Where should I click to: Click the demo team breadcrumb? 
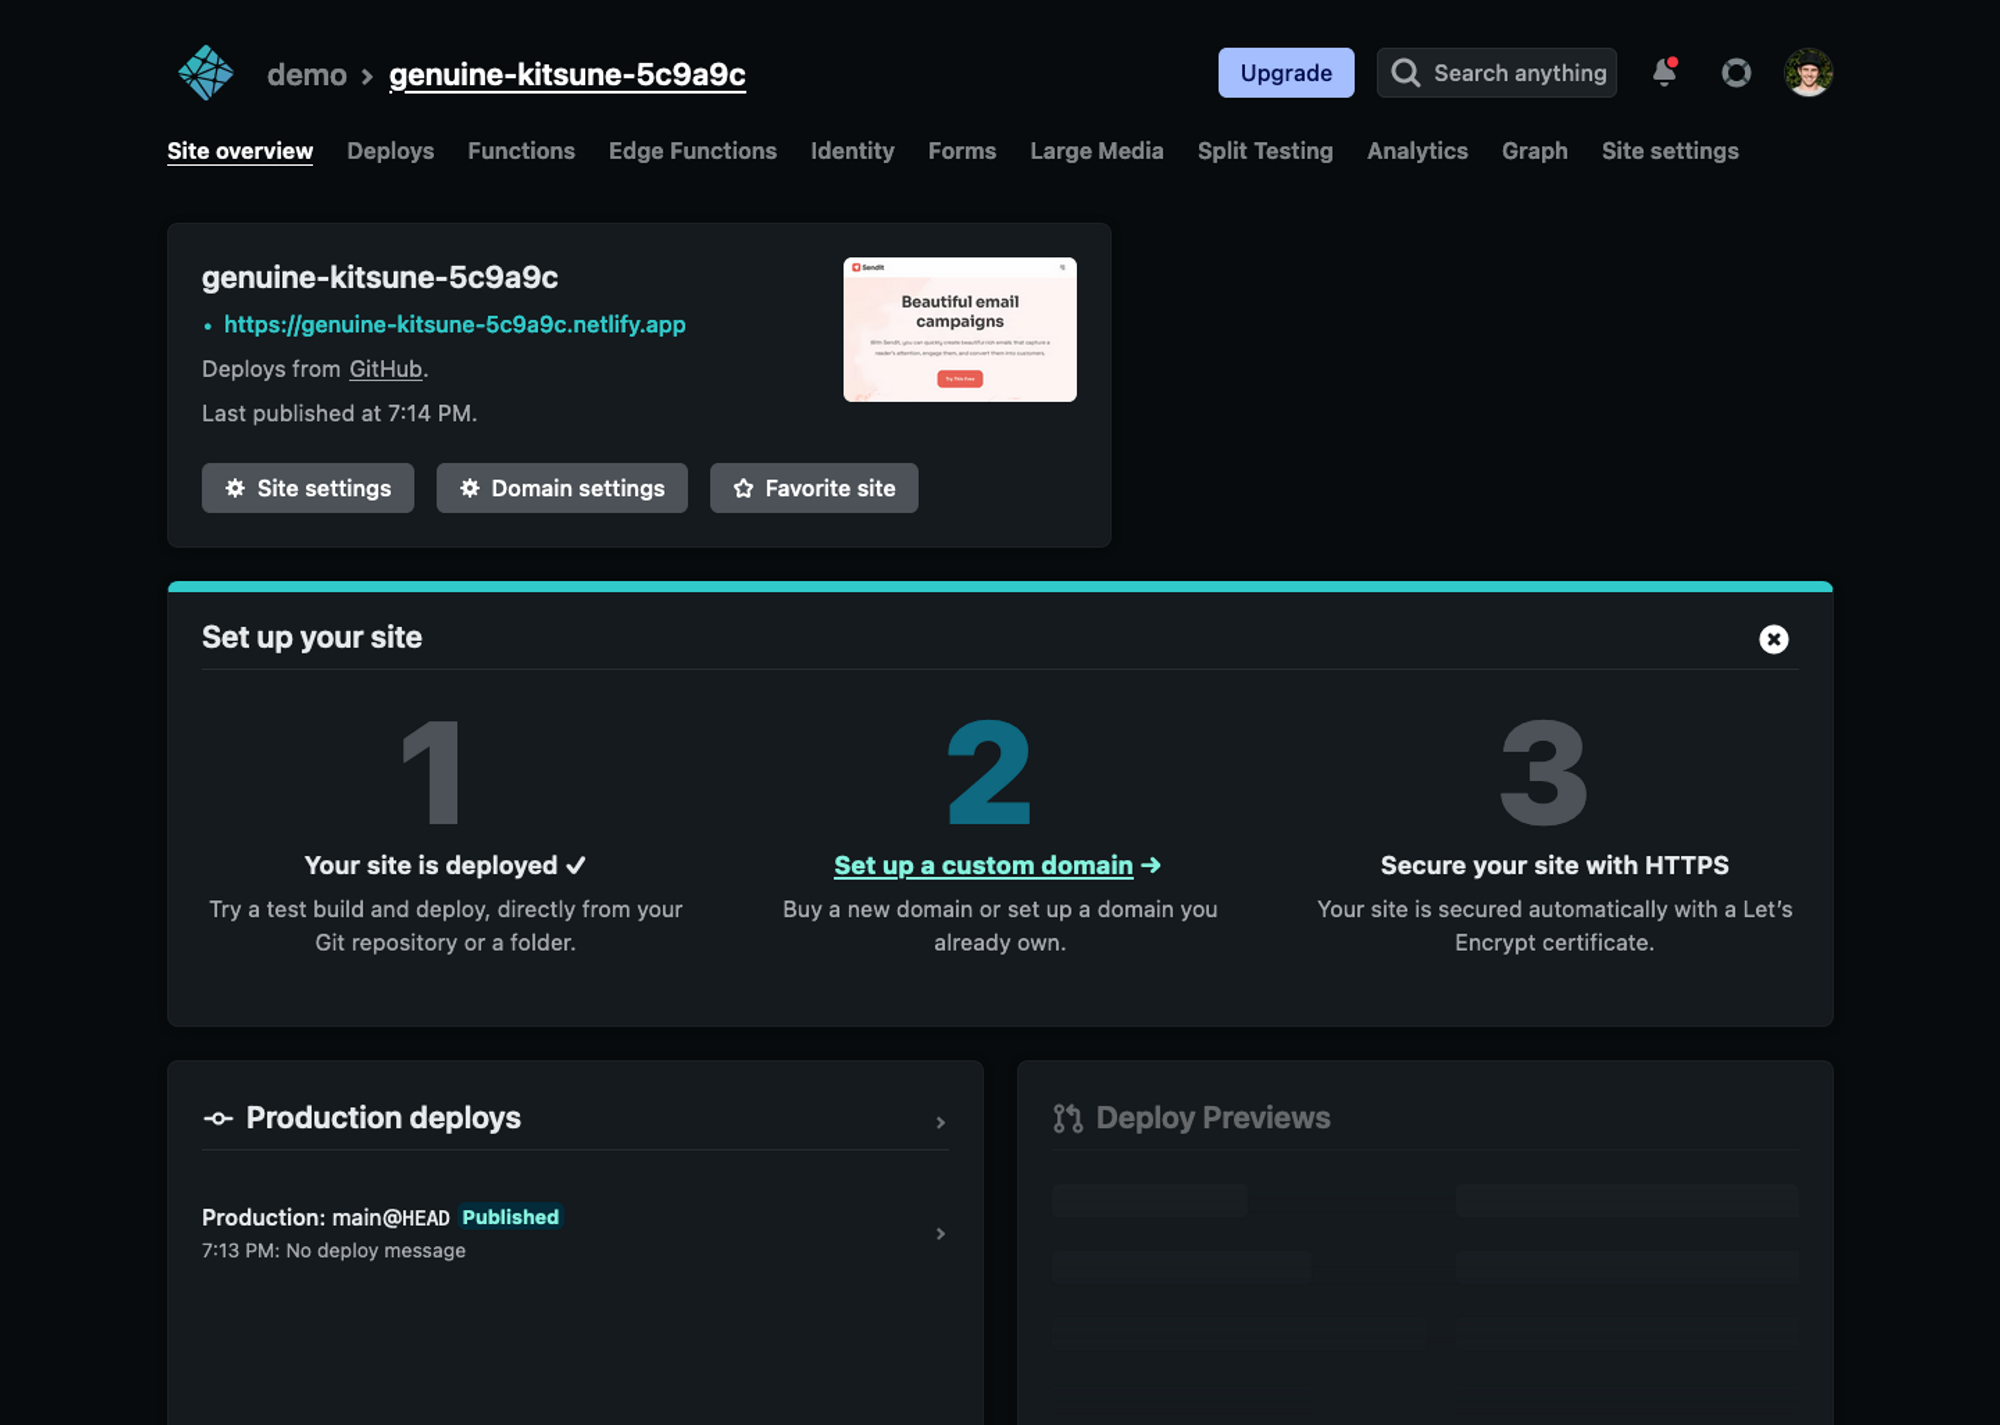coord(306,75)
